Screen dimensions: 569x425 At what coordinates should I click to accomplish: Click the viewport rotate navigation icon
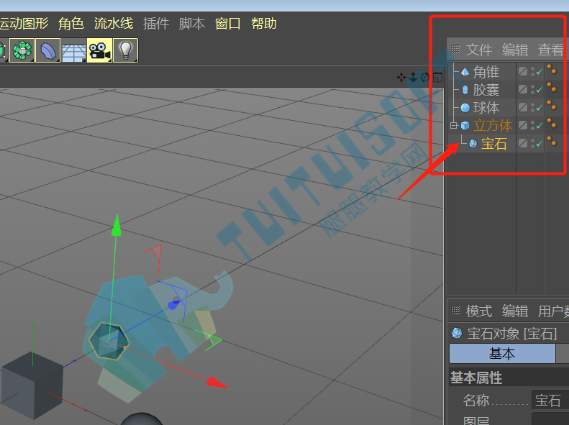click(425, 77)
